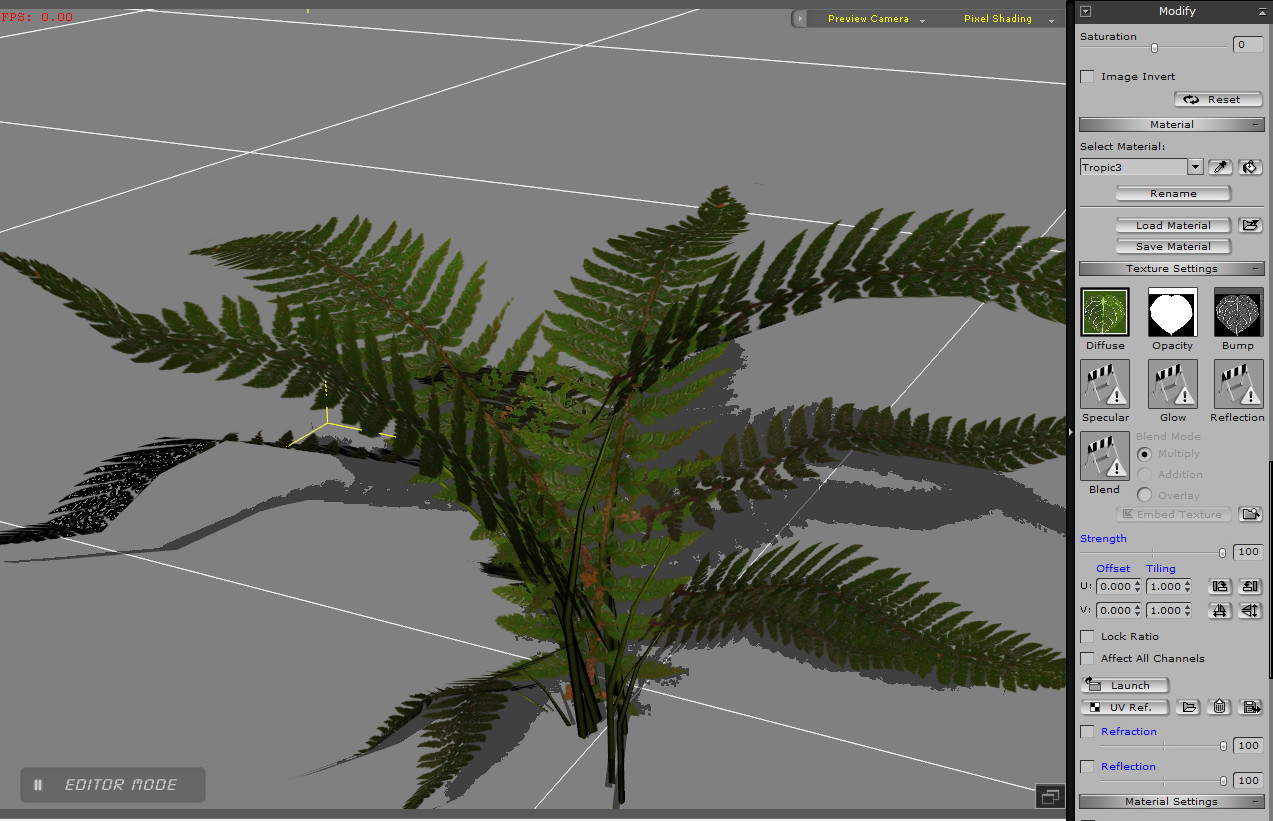The height and width of the screenshot is (821, 1273).
Task: Click the Refraction value field
Action: pyautogui.click(x=1247, y=745)
